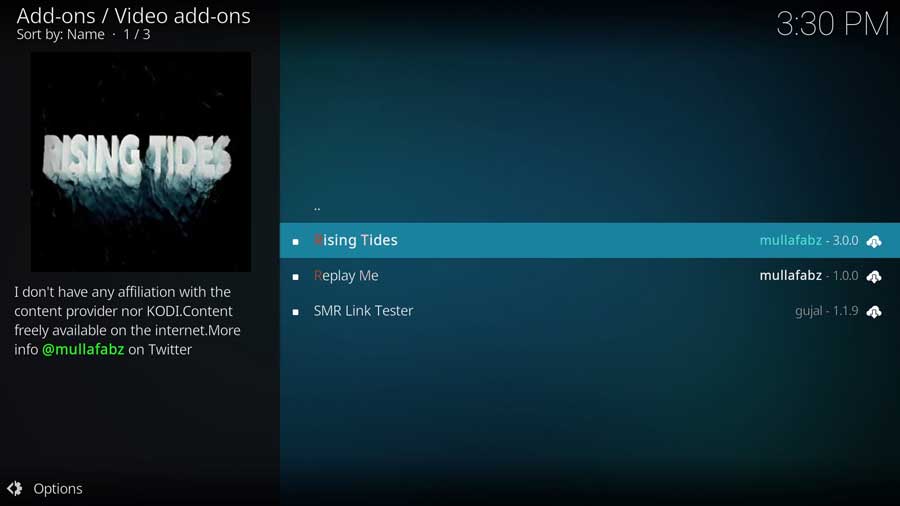Click the mullafabz - 1.0.0 version text
Screen dimensions: 900x506
pyautogui.click(x=809, y=276)
